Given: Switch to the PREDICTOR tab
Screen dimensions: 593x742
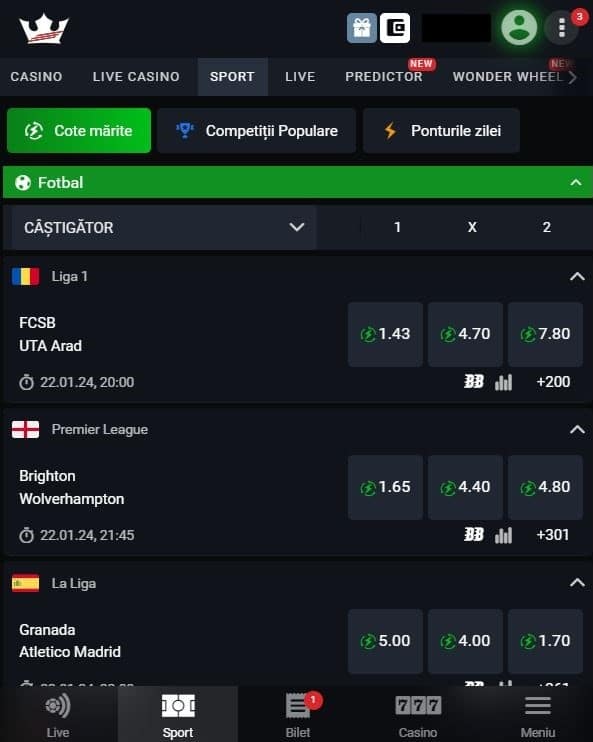Looking at the screenshot, I should tap(384, 77).
